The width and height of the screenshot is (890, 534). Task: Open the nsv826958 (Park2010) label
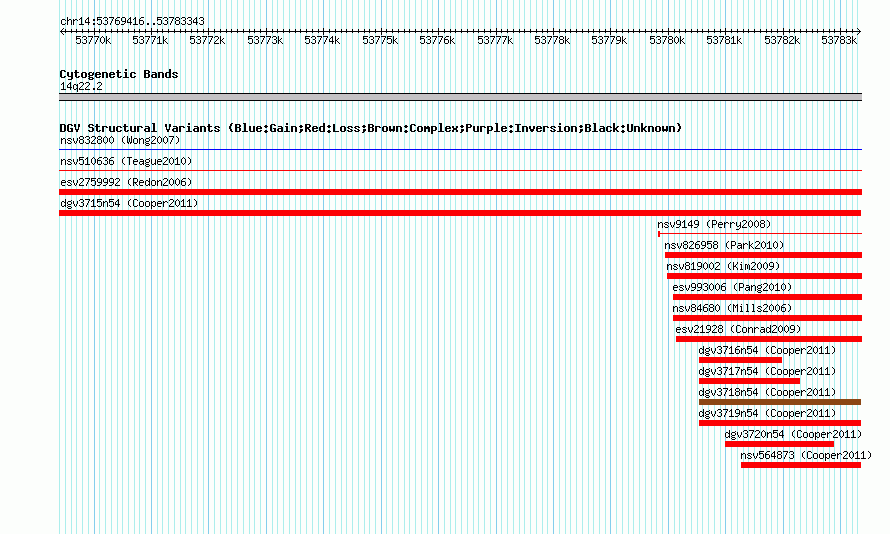point(724,245)
